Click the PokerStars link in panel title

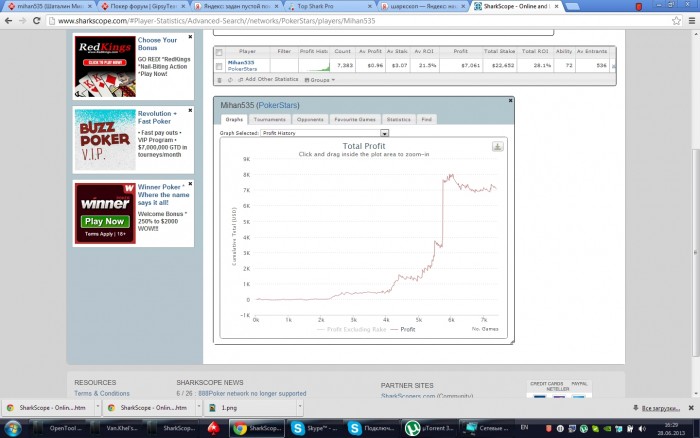tap(278, 105)
